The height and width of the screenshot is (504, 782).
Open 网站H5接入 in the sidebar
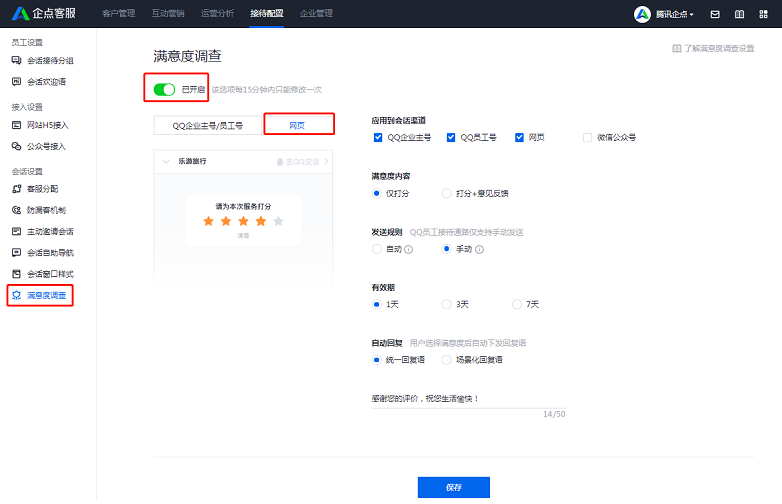tap(47, 125)
